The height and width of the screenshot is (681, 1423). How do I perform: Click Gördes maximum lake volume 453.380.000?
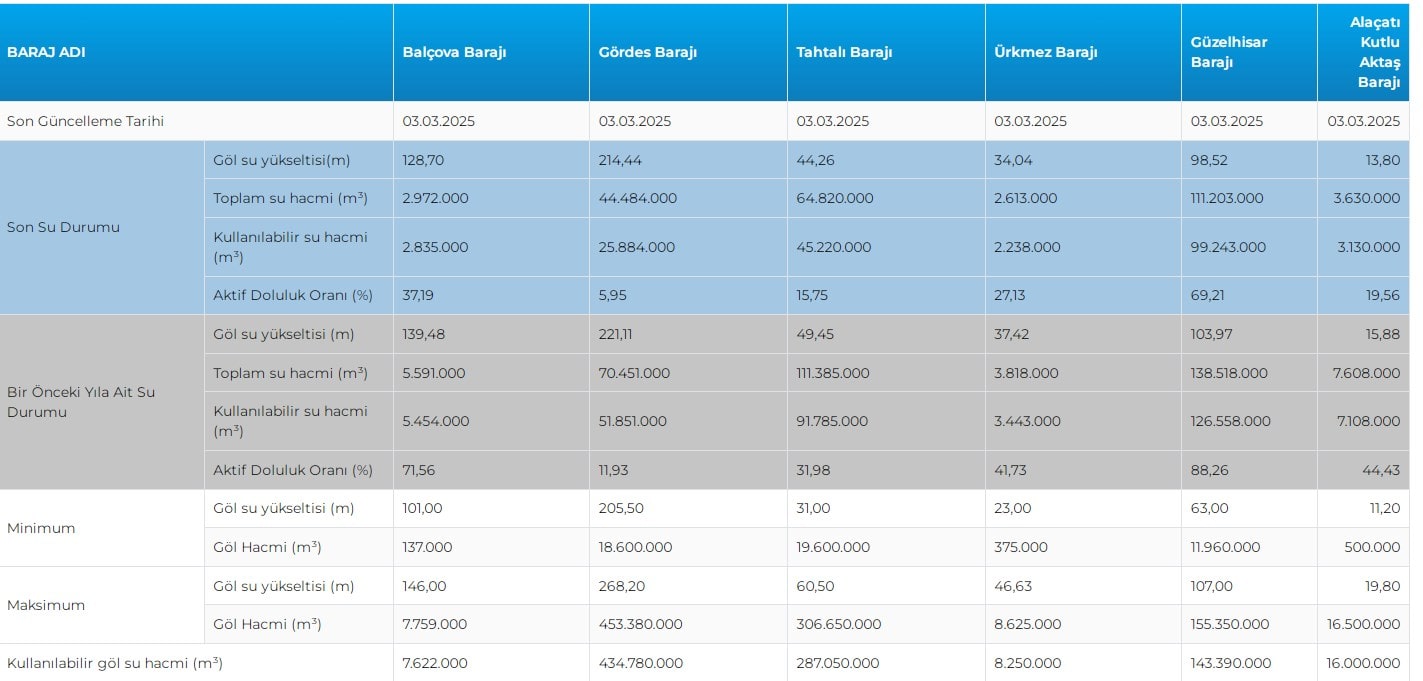coord(640,624)
